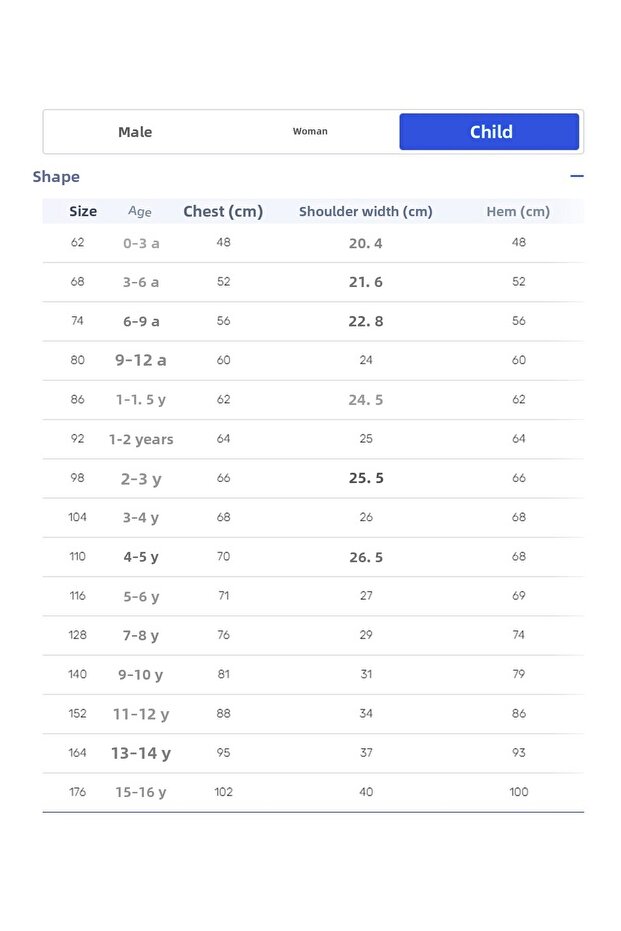621x931 pixels.
Task: Click the 9-12 a age cell
Action: pos(141,360)
